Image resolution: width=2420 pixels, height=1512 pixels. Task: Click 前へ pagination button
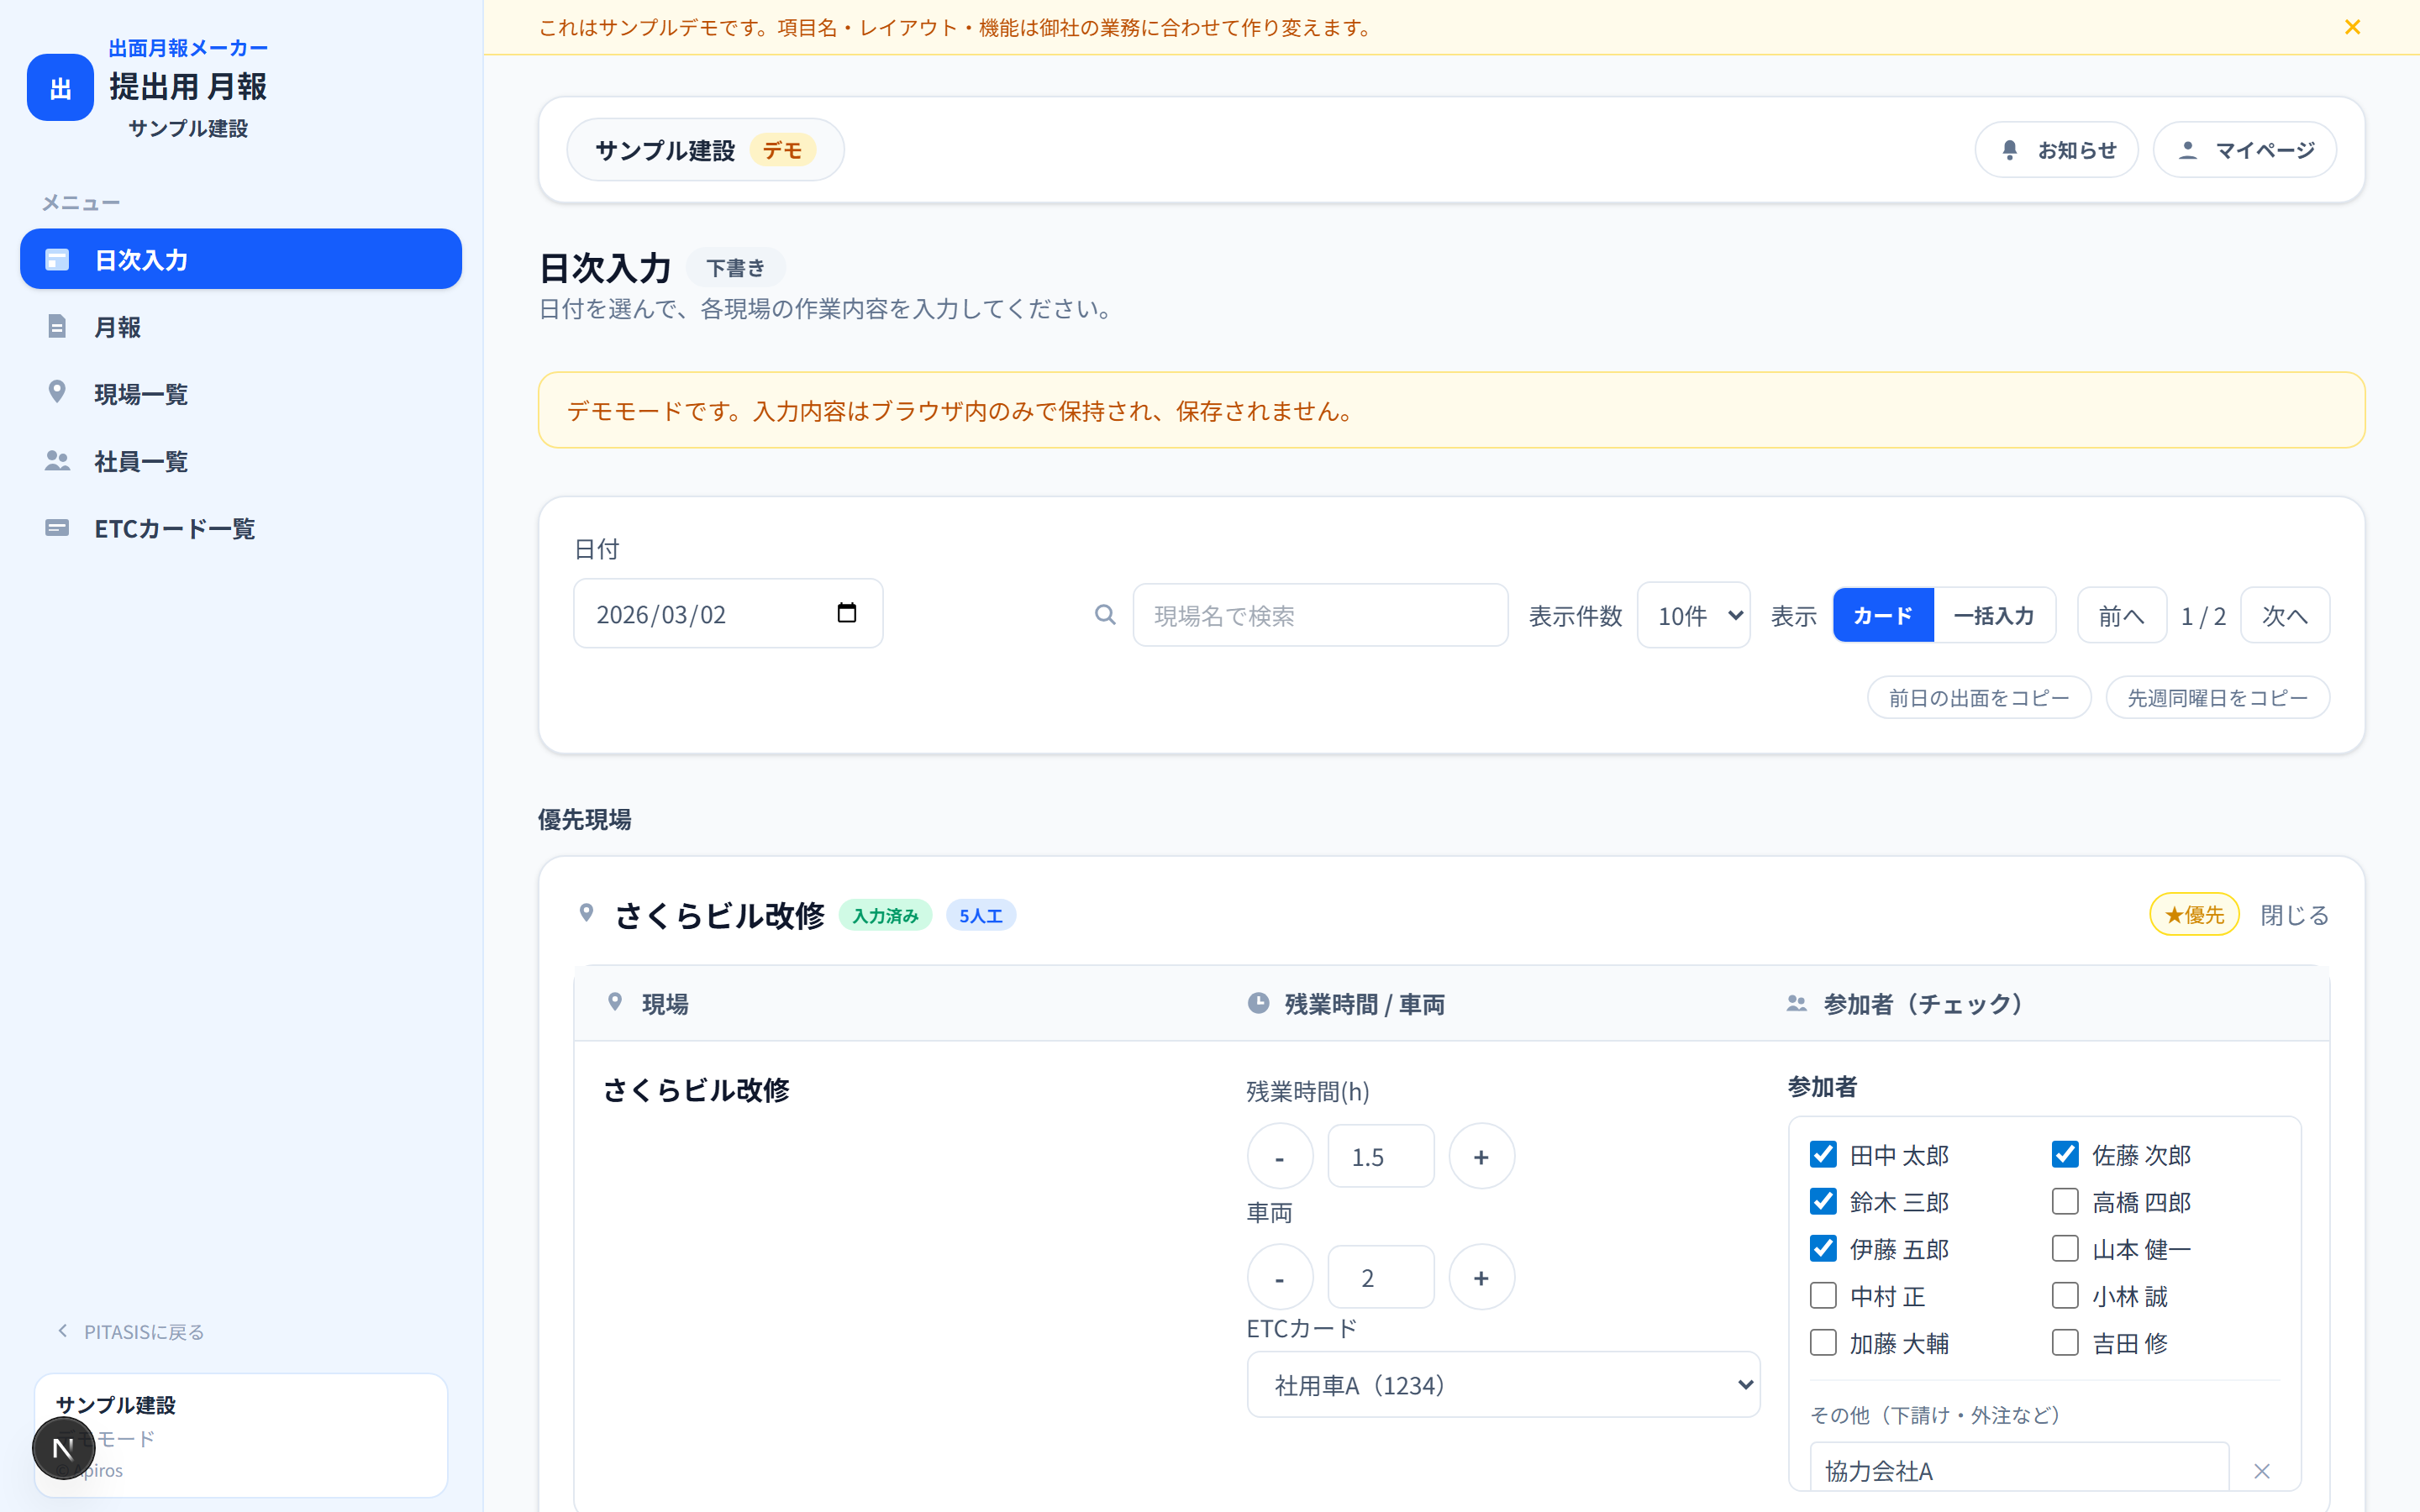coord(2121,615)
